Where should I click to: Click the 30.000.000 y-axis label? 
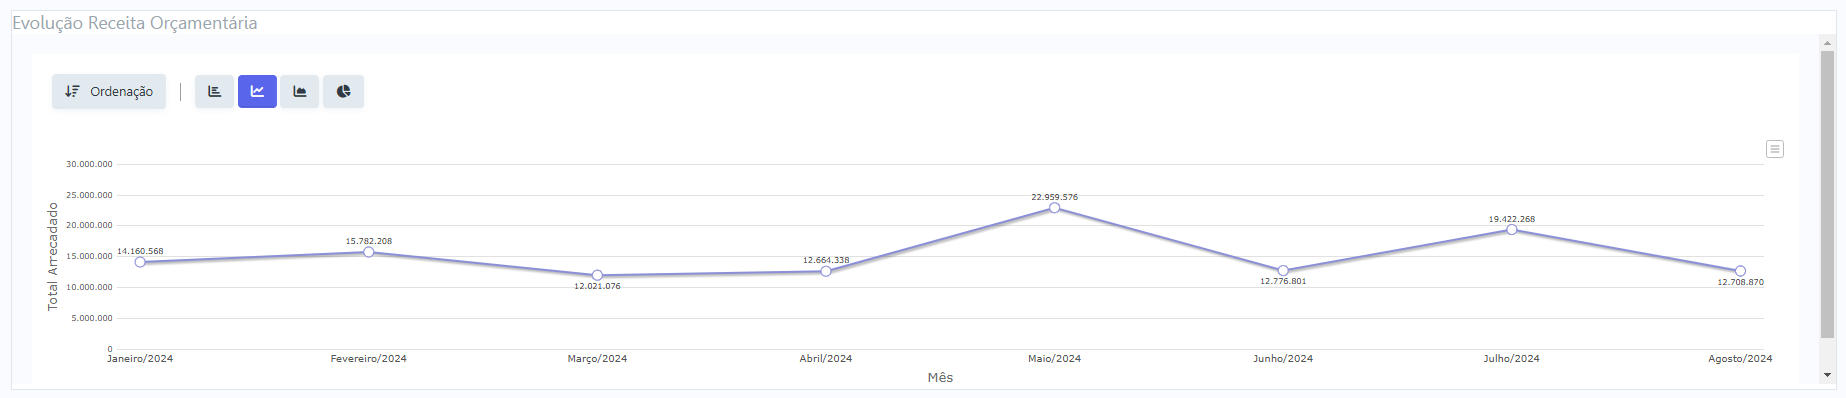coord(89,164)
